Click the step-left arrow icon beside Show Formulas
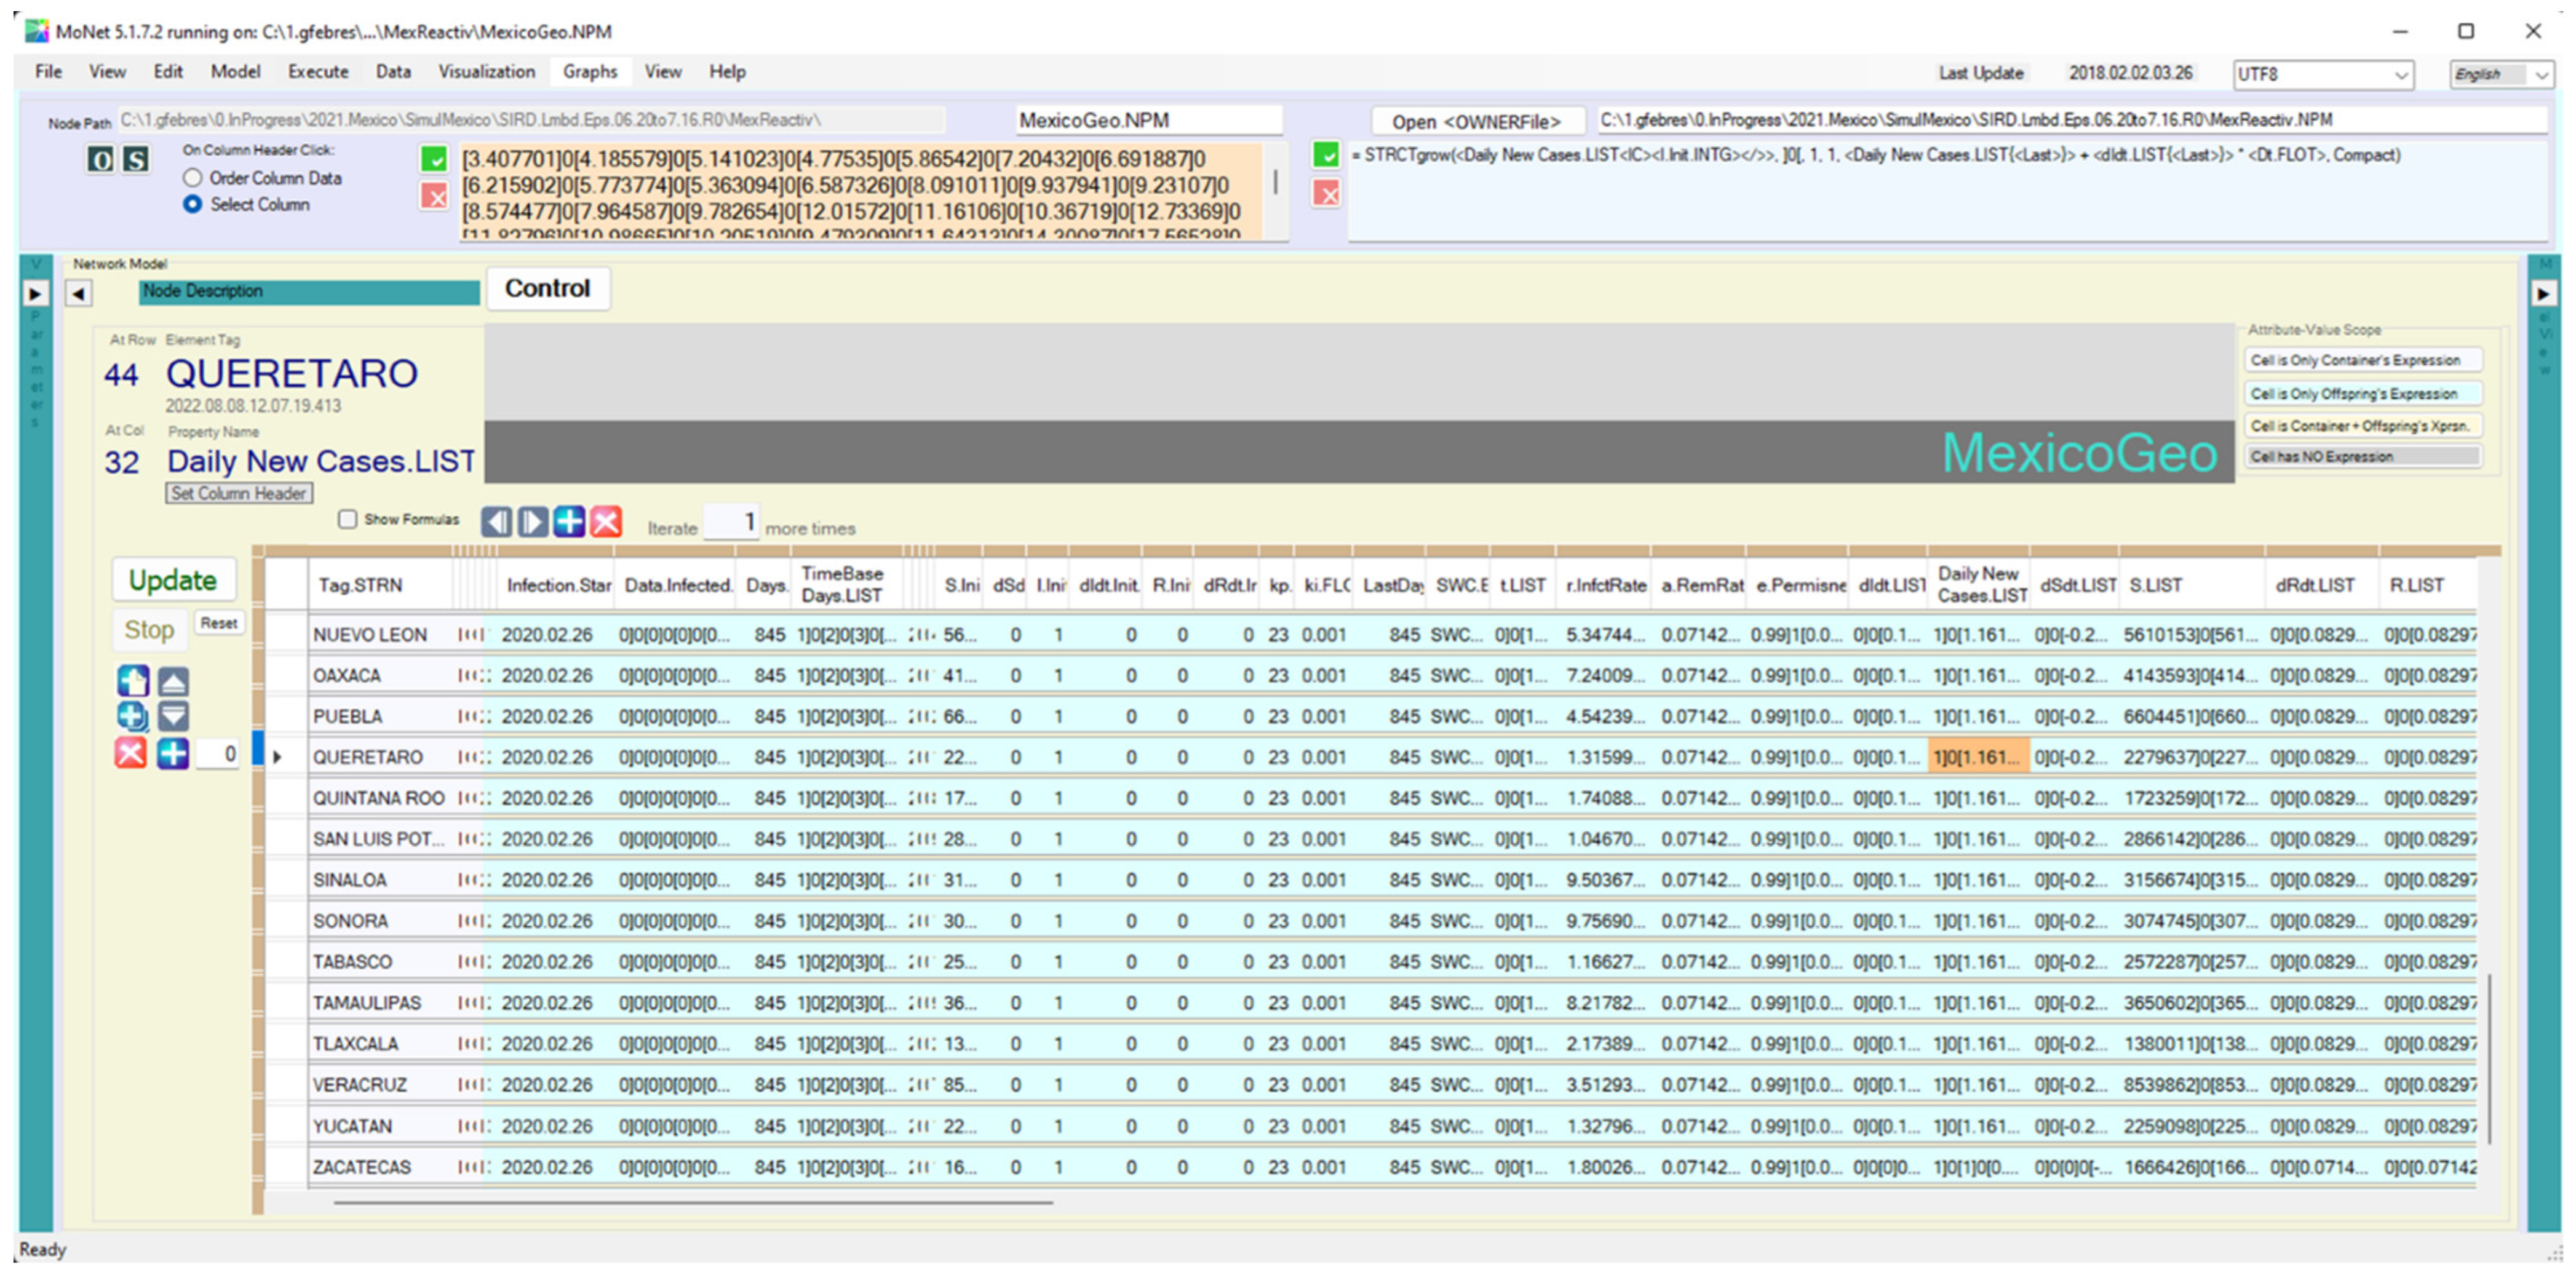The height and width of the screenshot is (1278, 2576). [496, 521]
